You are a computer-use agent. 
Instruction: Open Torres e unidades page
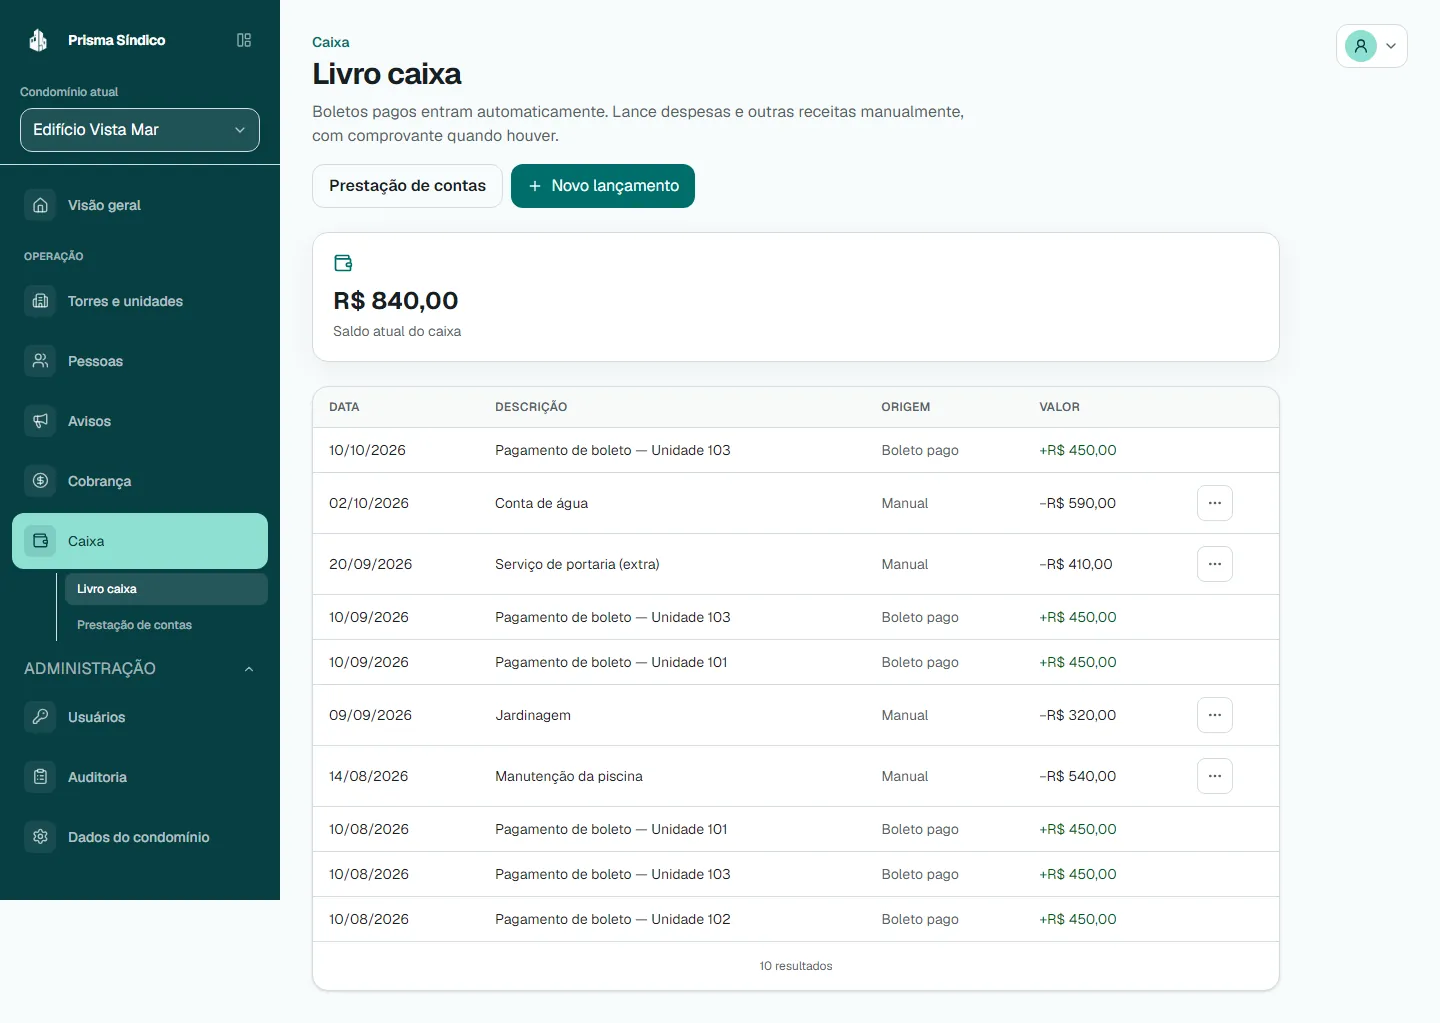click(140, 301)
